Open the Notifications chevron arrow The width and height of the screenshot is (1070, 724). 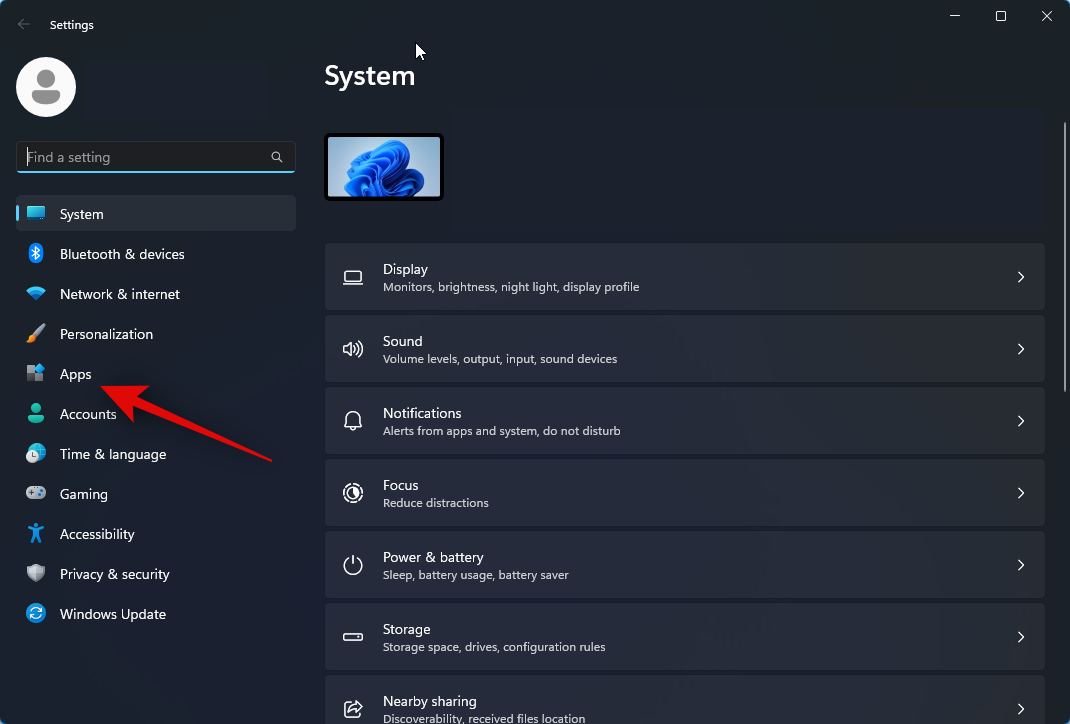pyautogui.click(x=1021, y=421)
